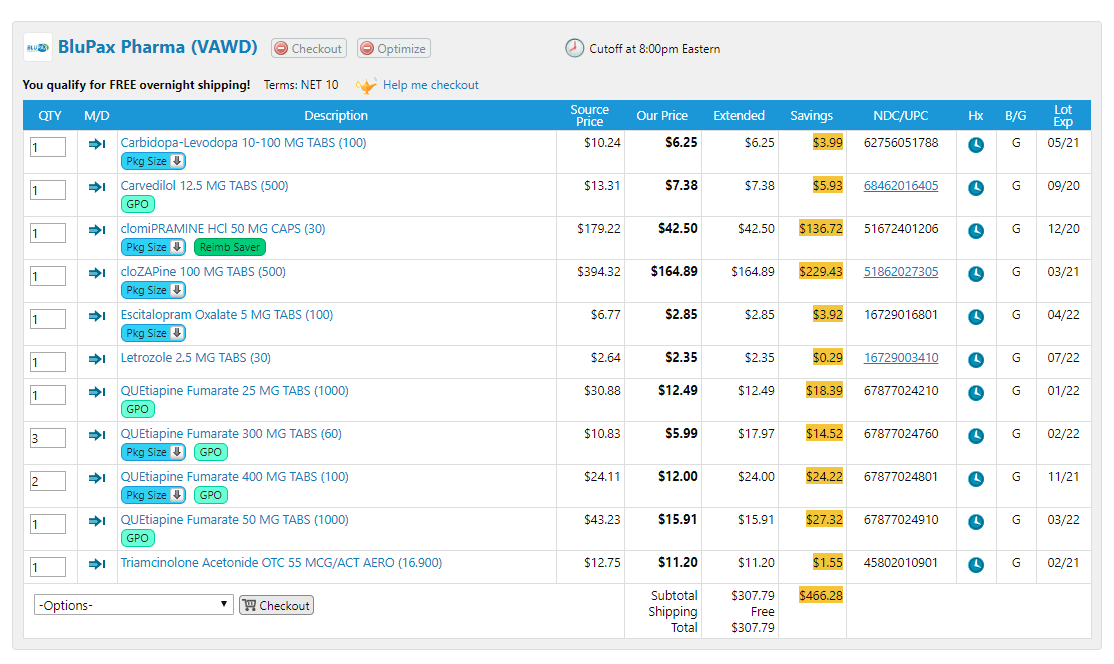Viewport: 1114px width, 664px height.
Task: Click the $136.72 savings value
Action: point(821,229)
